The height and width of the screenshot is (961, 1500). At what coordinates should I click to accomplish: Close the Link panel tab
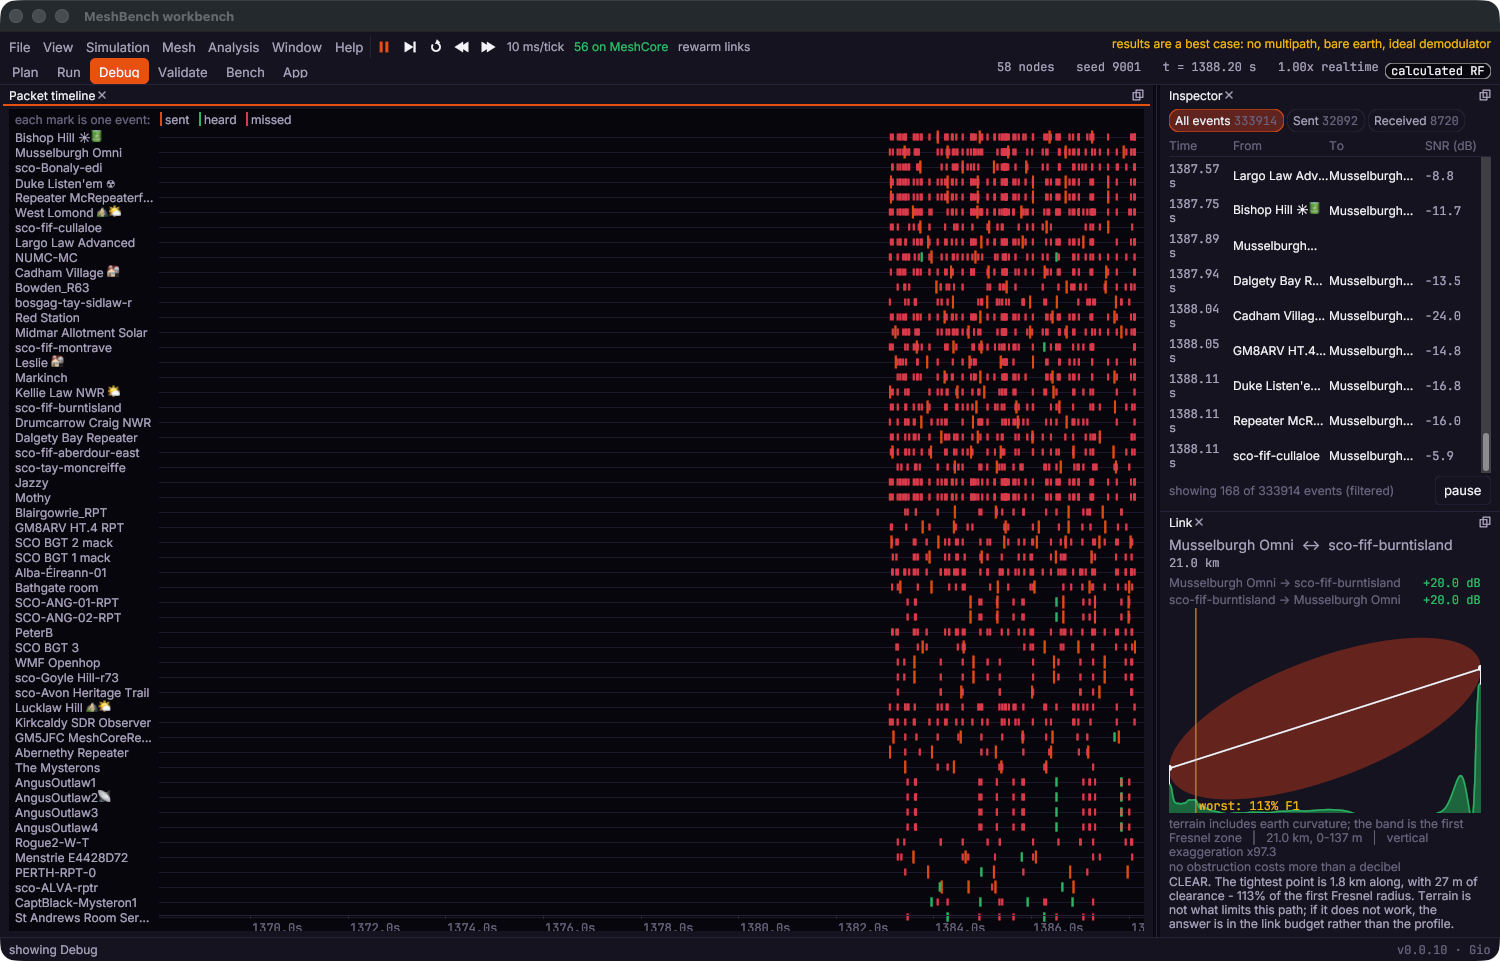point(1199,522)
